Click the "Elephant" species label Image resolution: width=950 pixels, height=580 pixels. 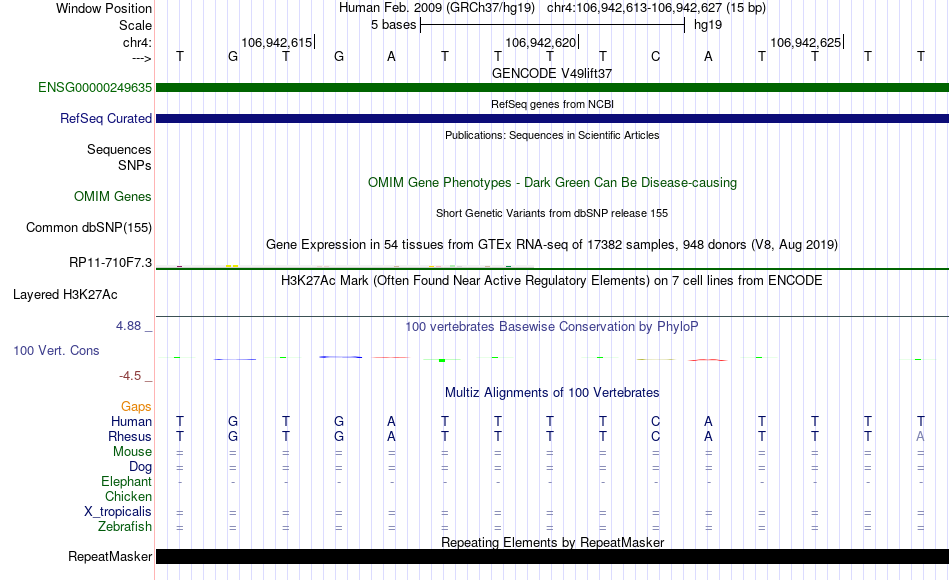[126, 481]
